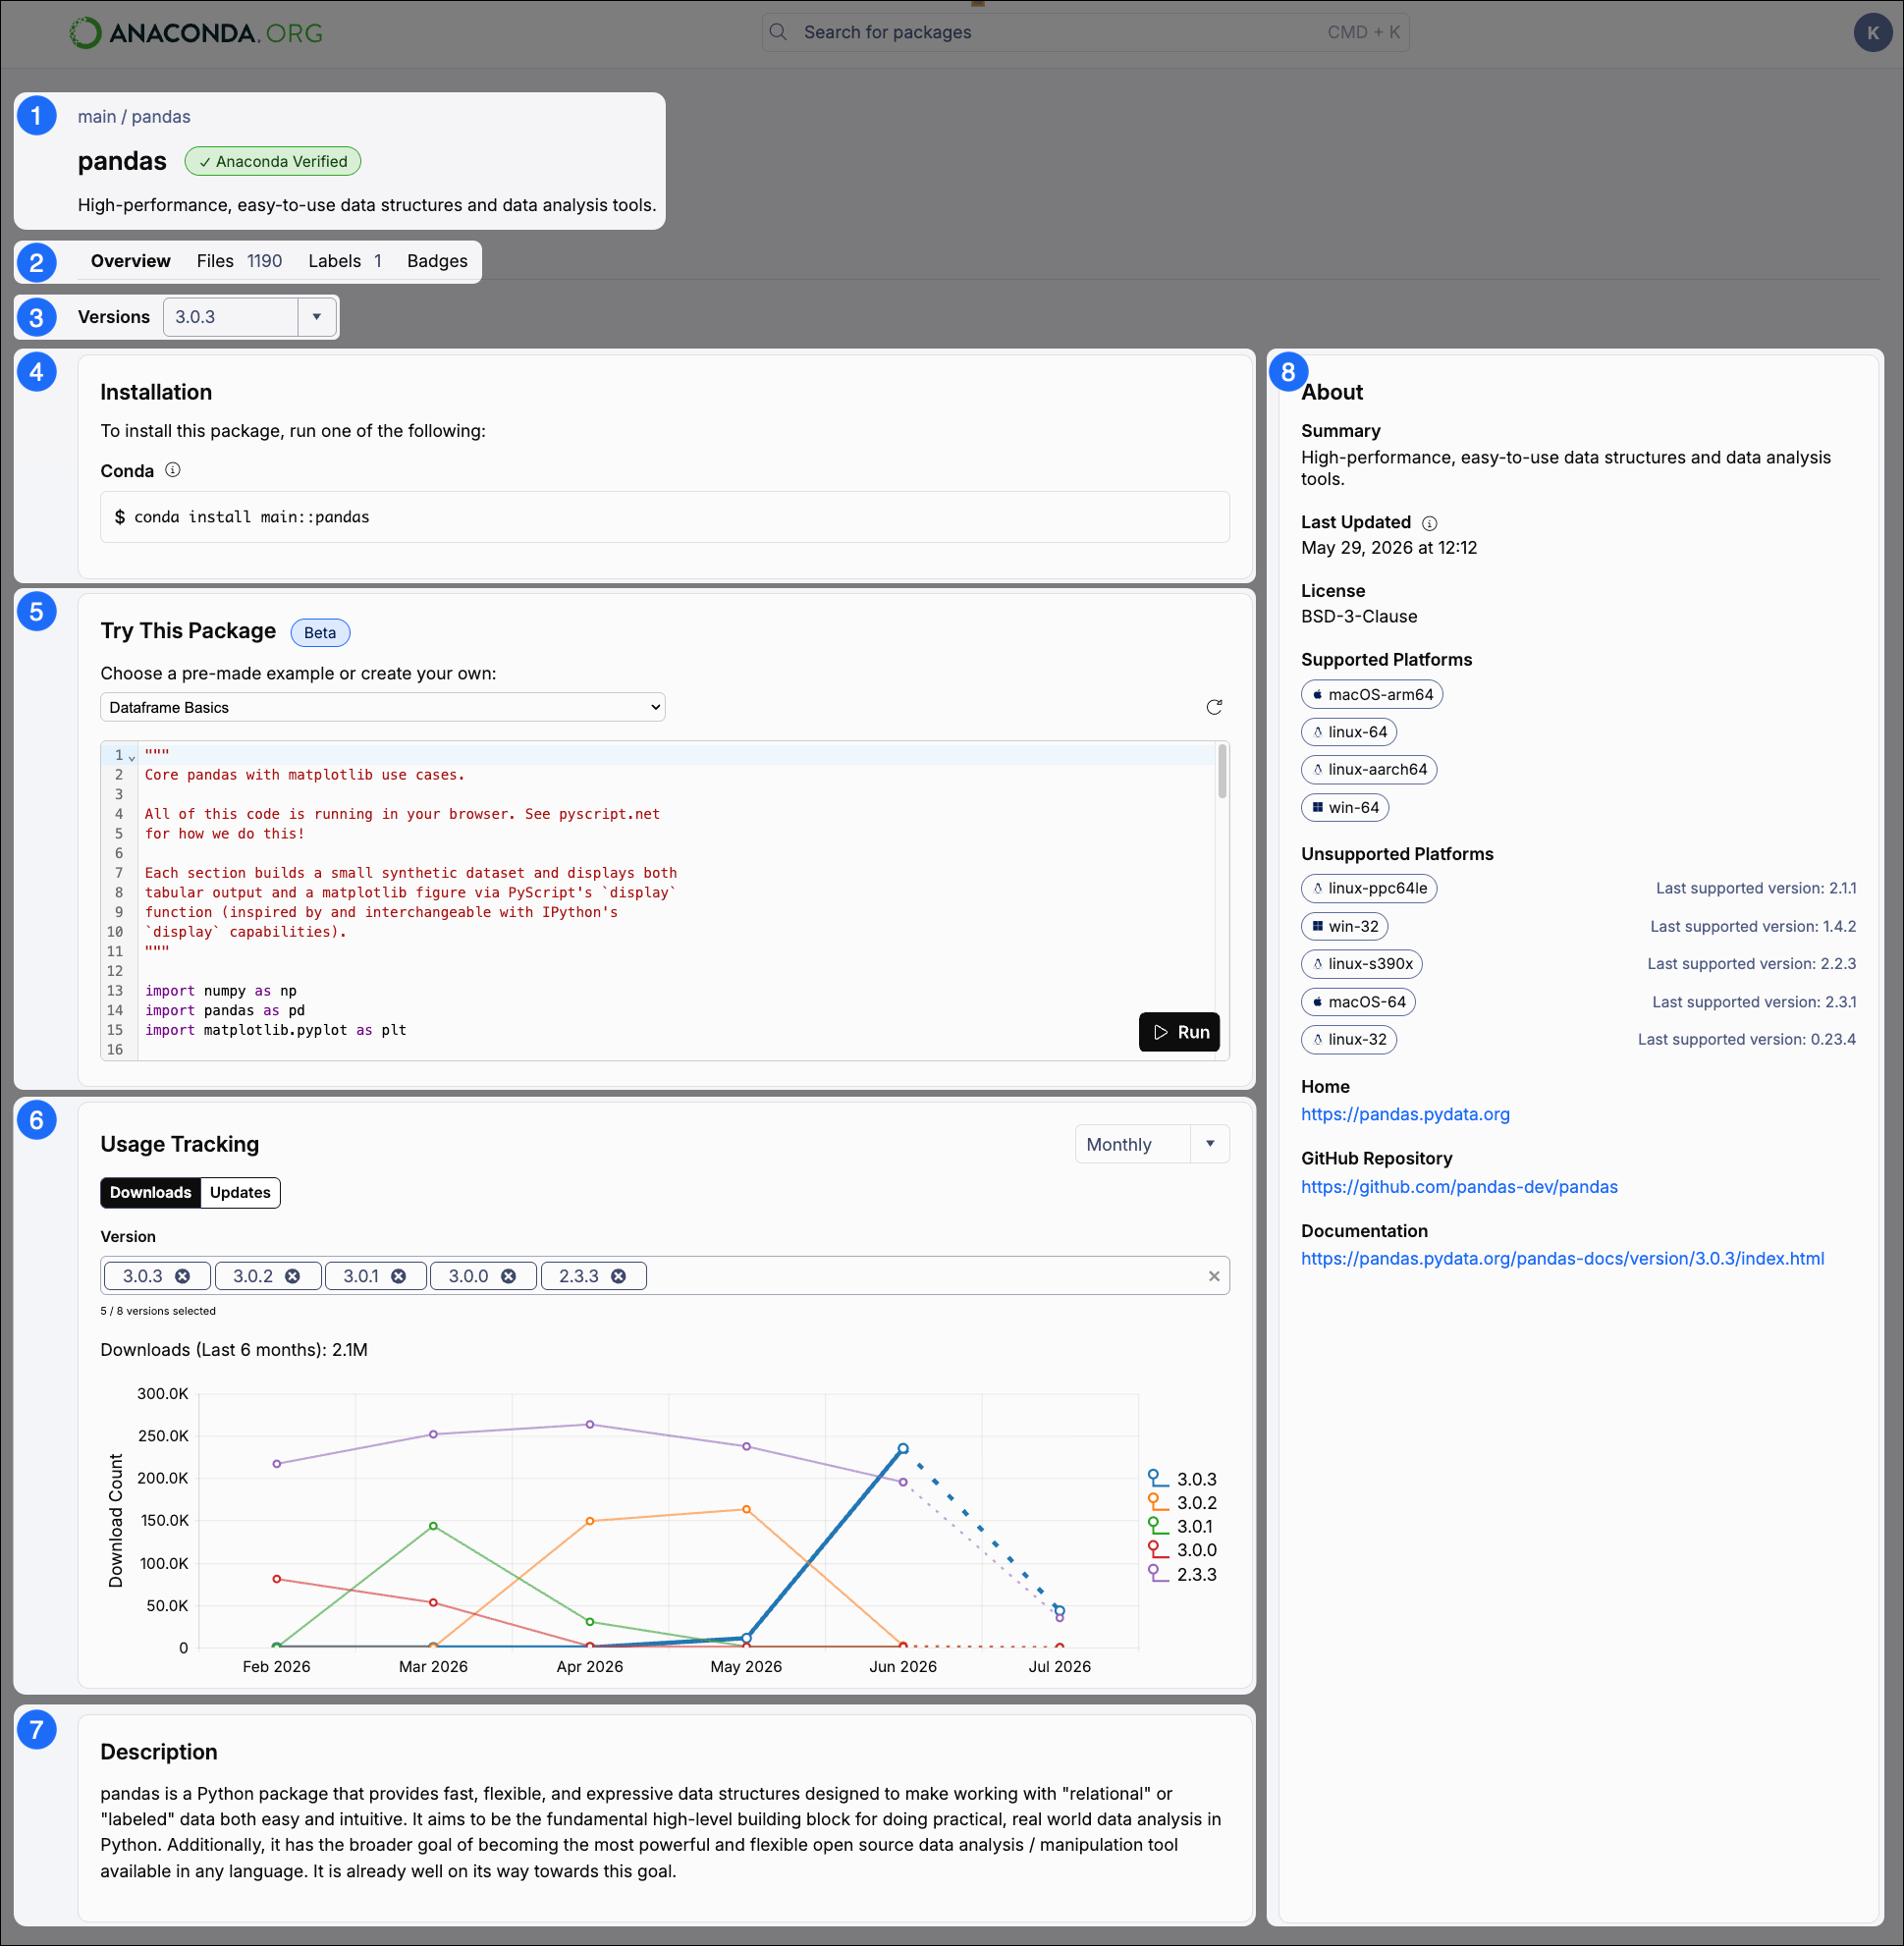Open the Overview tab
The width and height of the screenshot is (1904, 1946).
(130, 261)
